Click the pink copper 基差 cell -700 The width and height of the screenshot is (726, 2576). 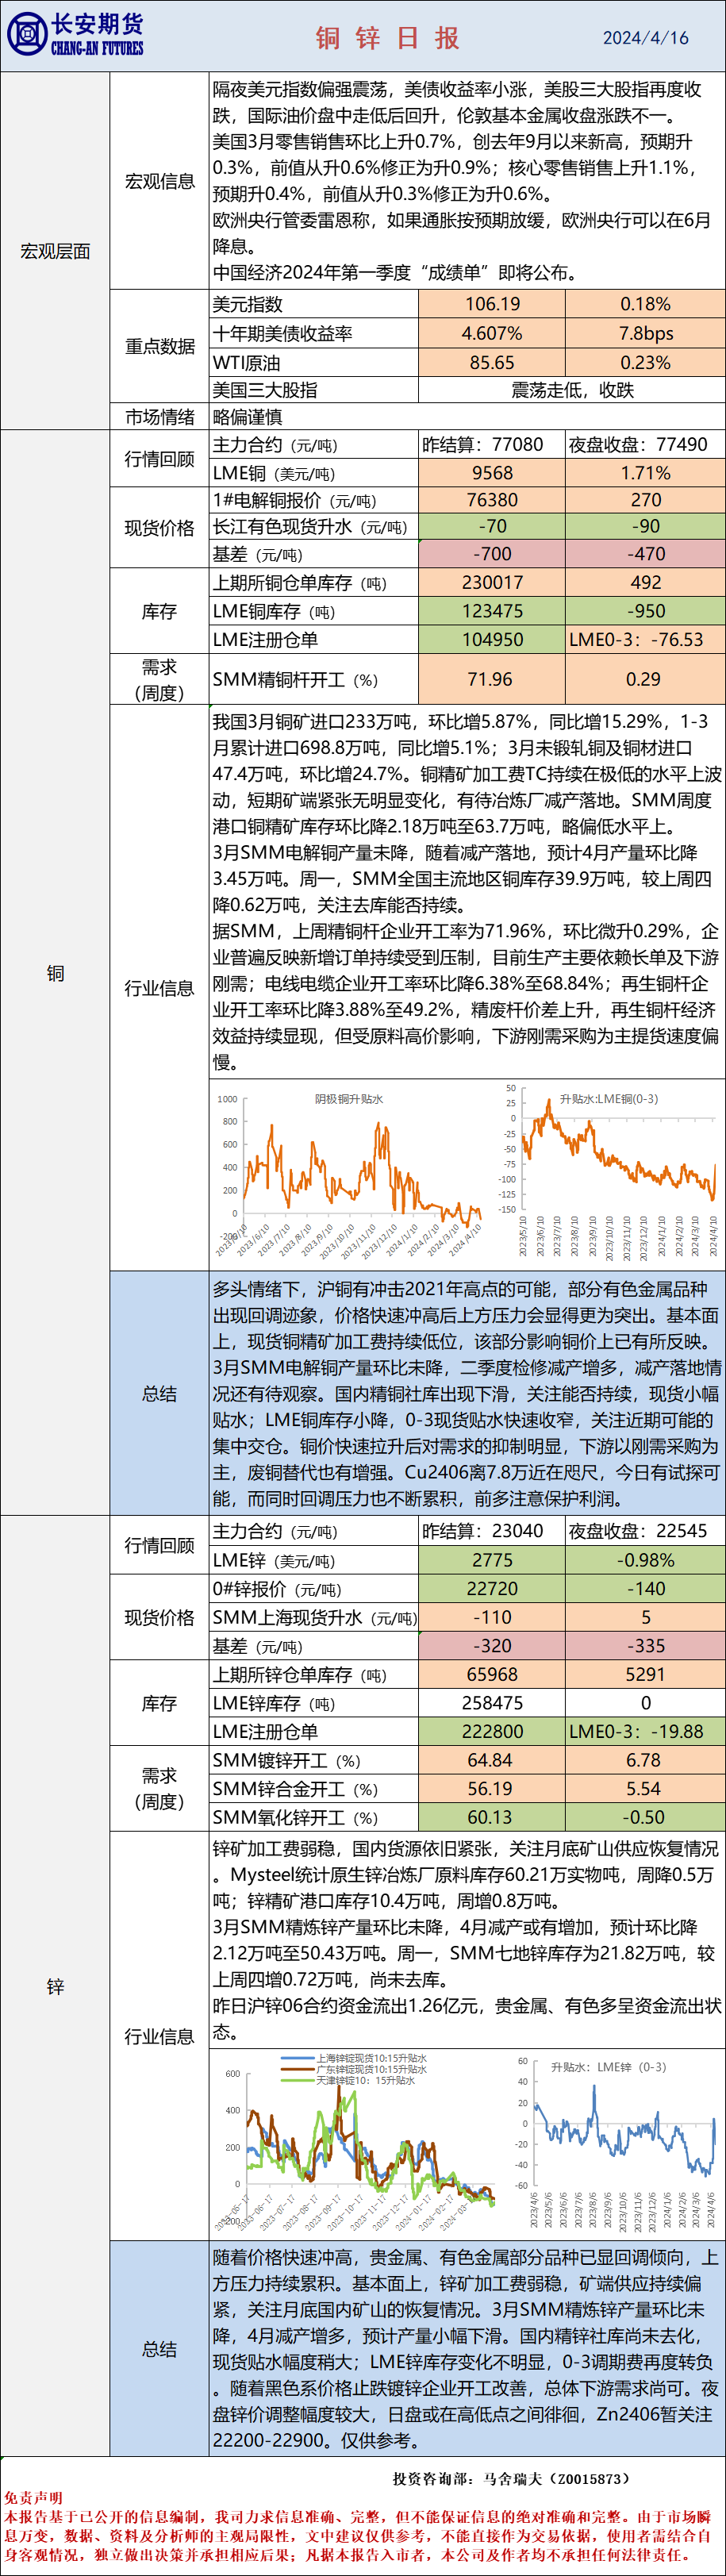492,554
